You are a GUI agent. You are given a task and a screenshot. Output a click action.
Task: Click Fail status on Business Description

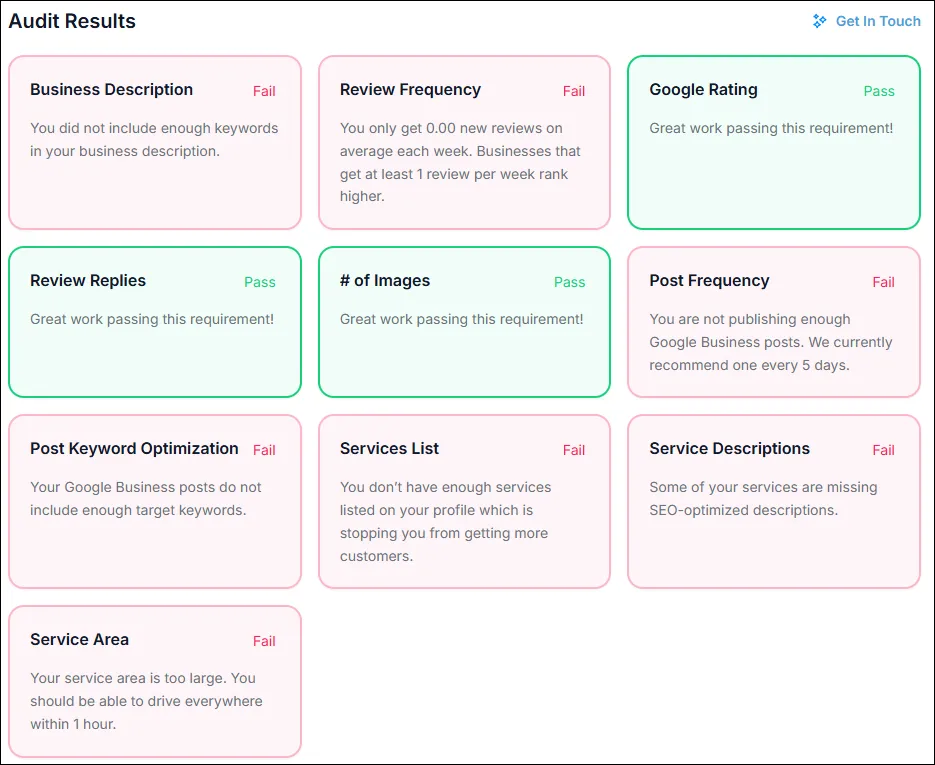[x=264, y=91]
